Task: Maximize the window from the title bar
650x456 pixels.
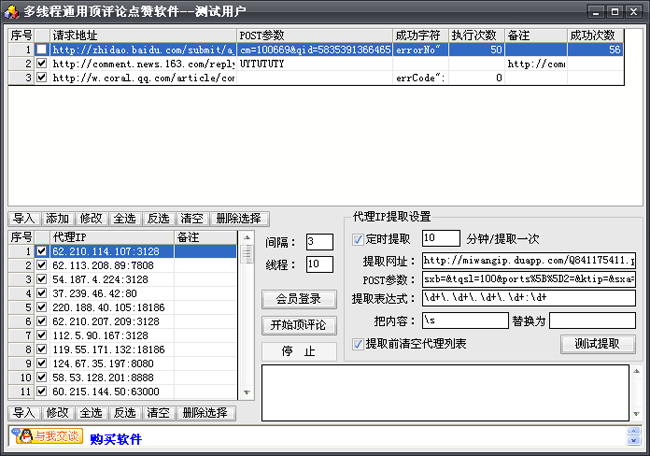Action: 615,12
